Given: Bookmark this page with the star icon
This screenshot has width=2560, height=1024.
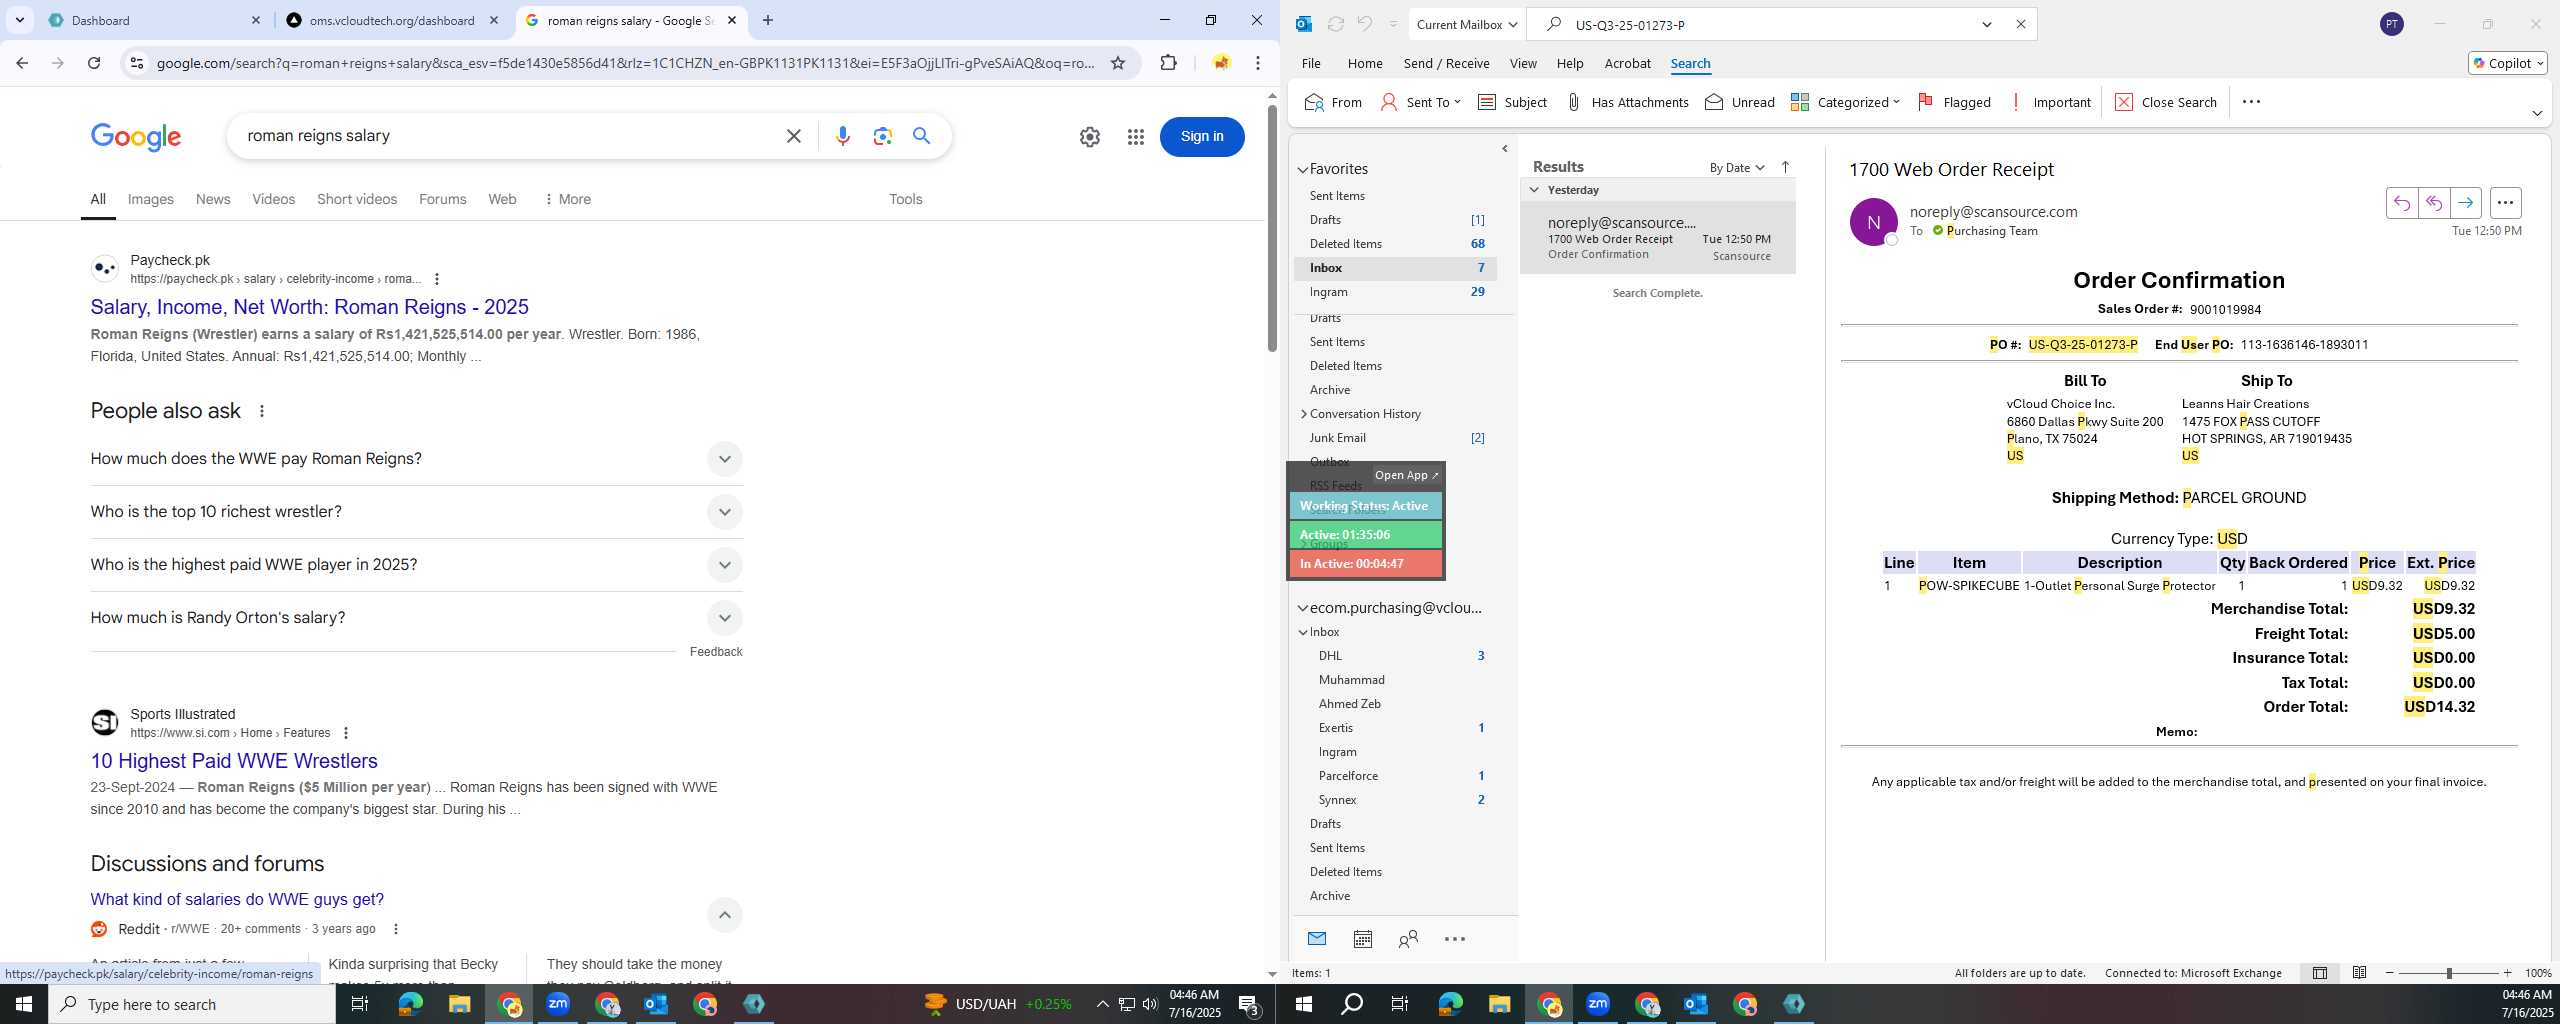Looking at the screenshot, I should (1118, 63).
